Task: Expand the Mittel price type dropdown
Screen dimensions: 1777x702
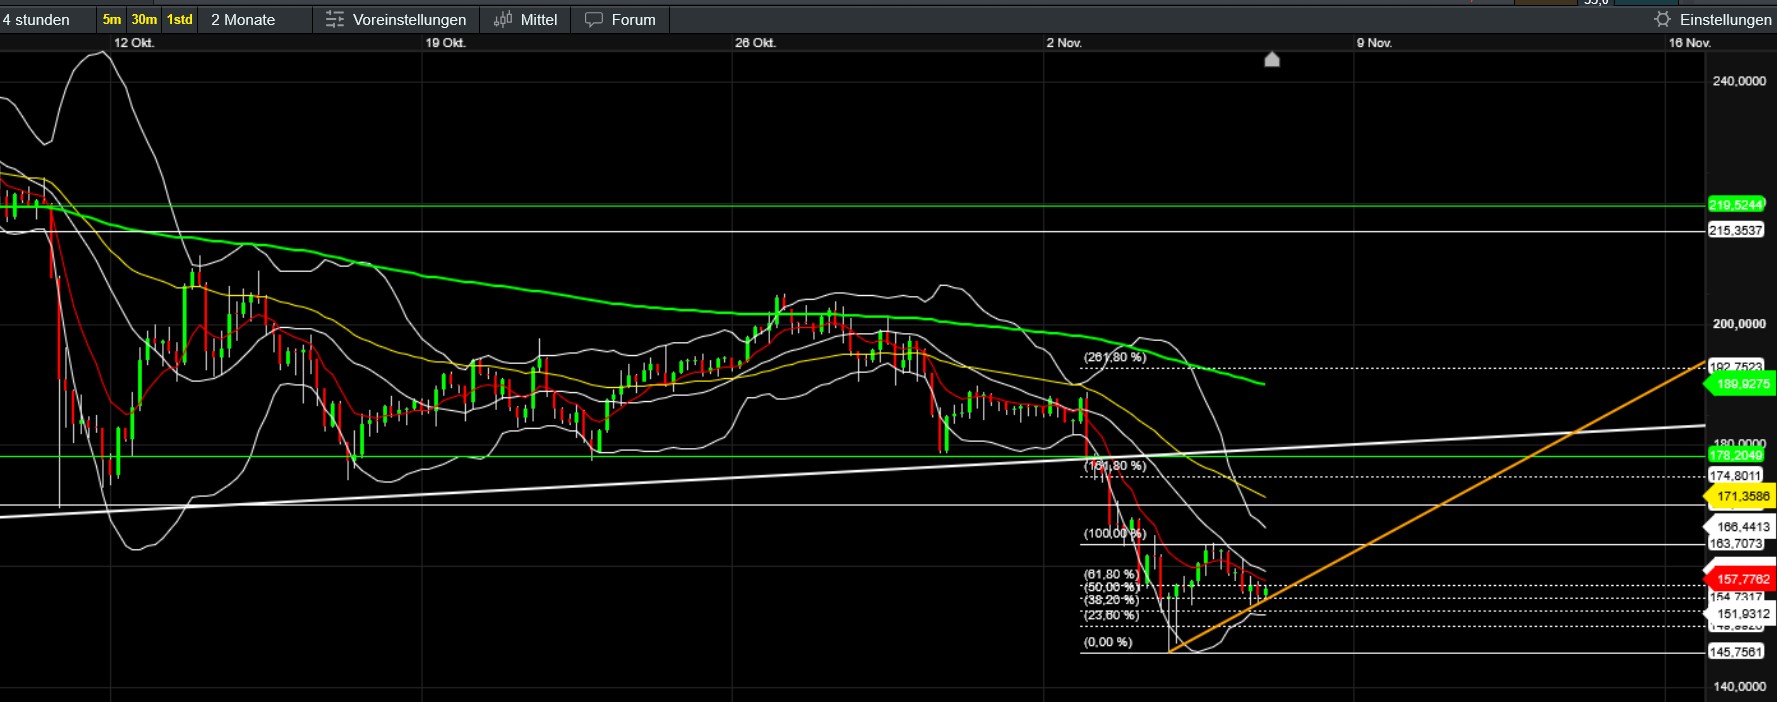Action: pos(539,19)
